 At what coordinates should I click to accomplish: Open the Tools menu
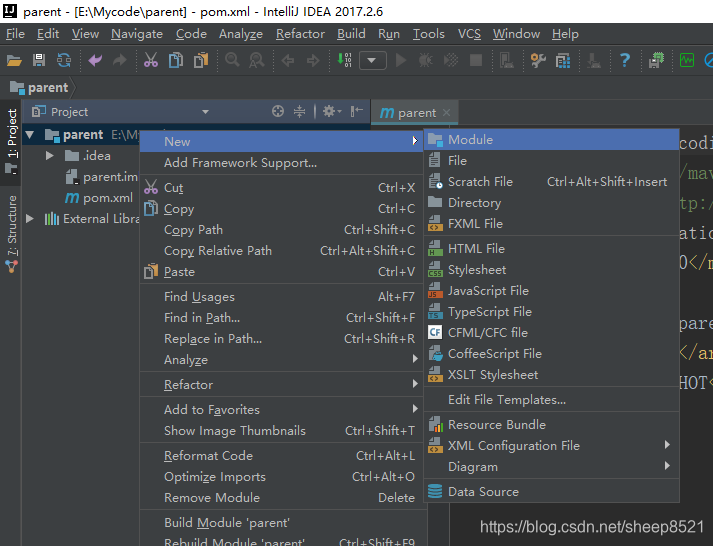point(428,34)
